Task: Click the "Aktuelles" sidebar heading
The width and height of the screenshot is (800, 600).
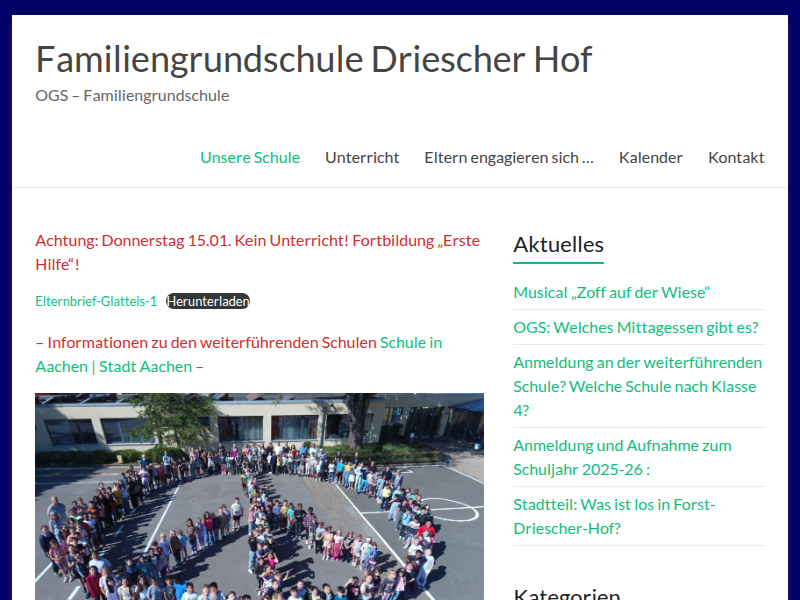Action: 558,244
